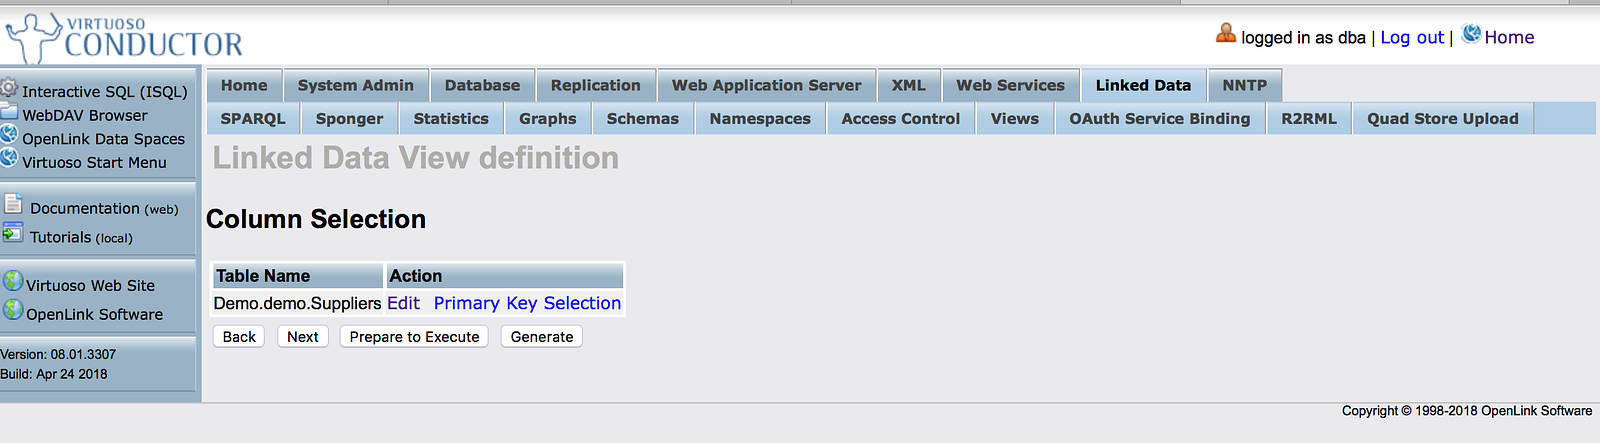Viewport: 1600px width, 443px height.
Task: Click the Documentation page icon
Action: (13, 204)
